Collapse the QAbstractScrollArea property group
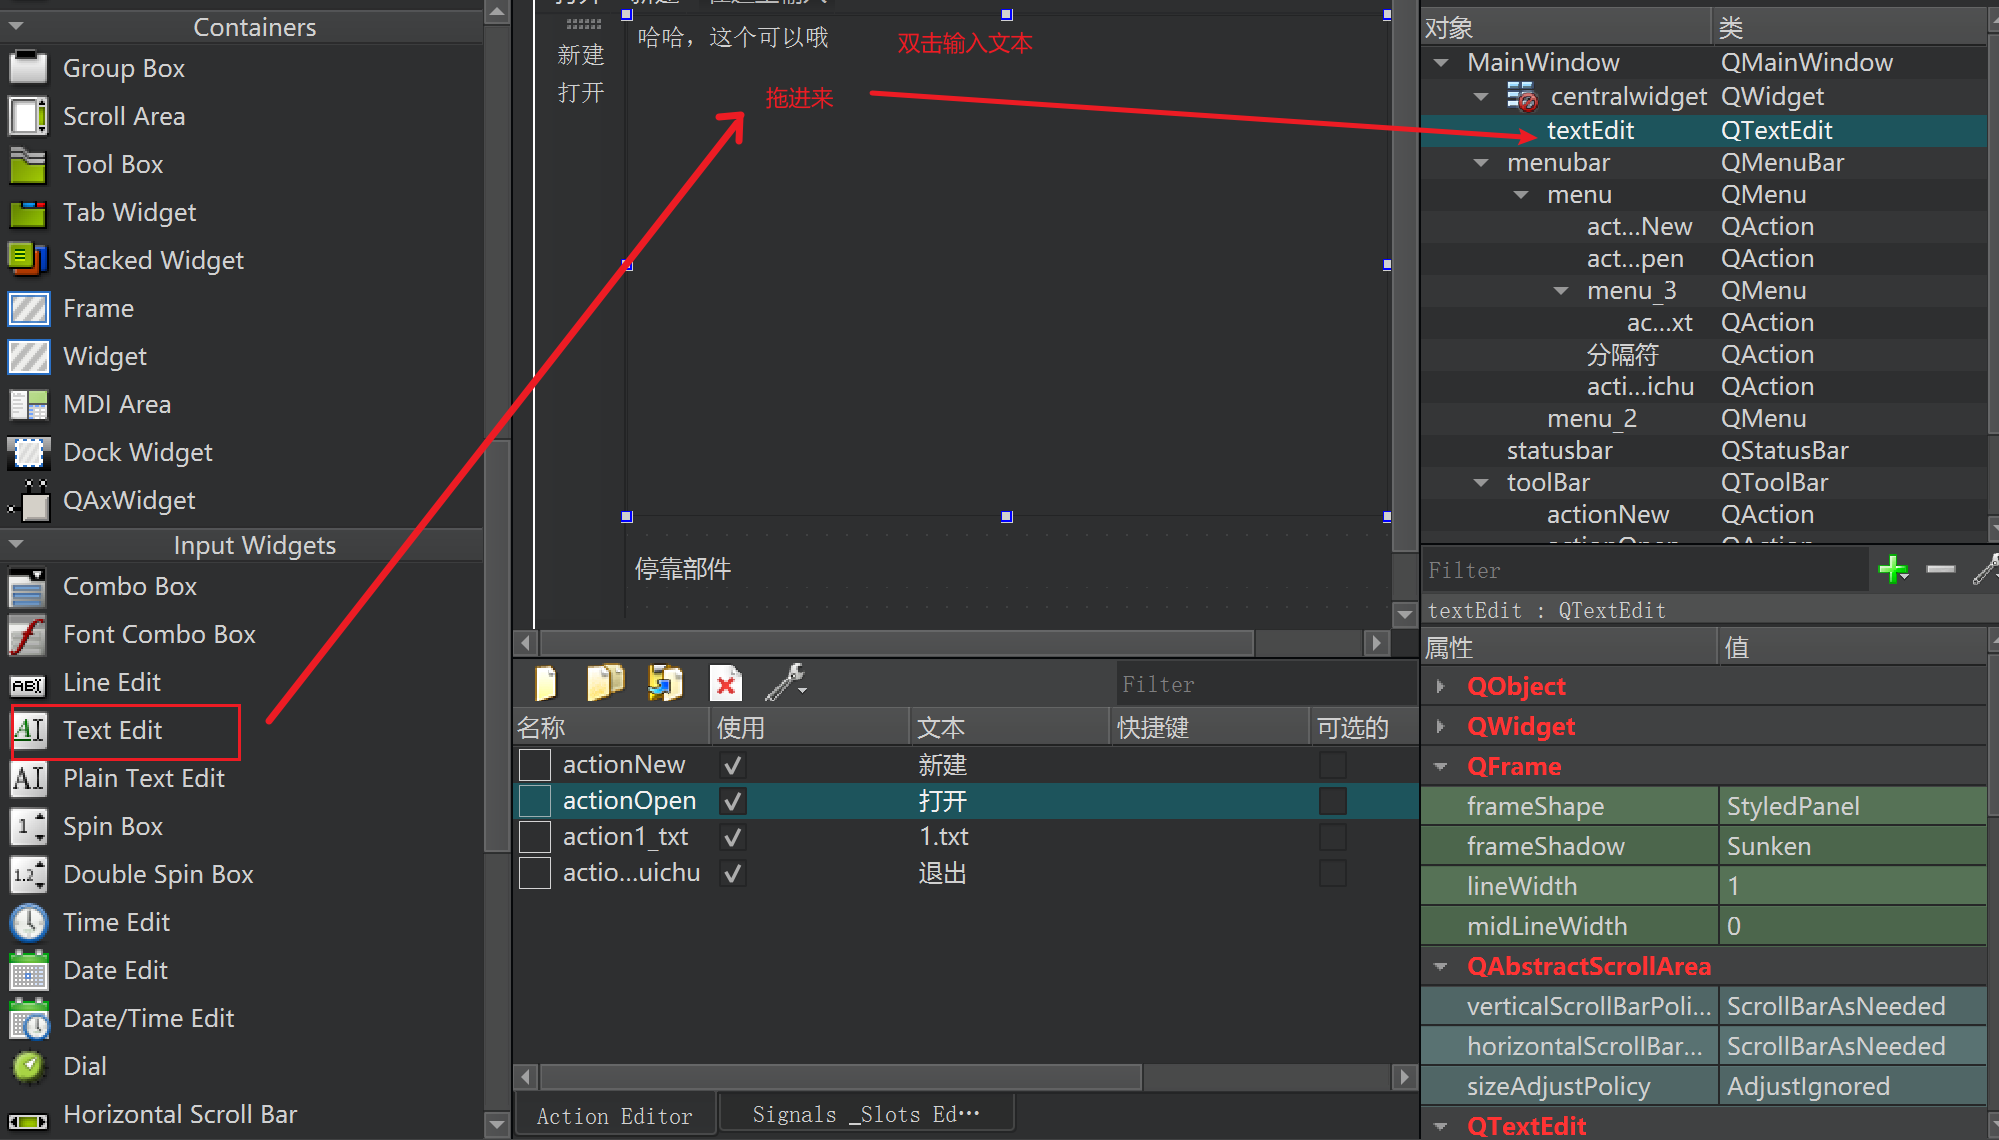 (1441, 966)
